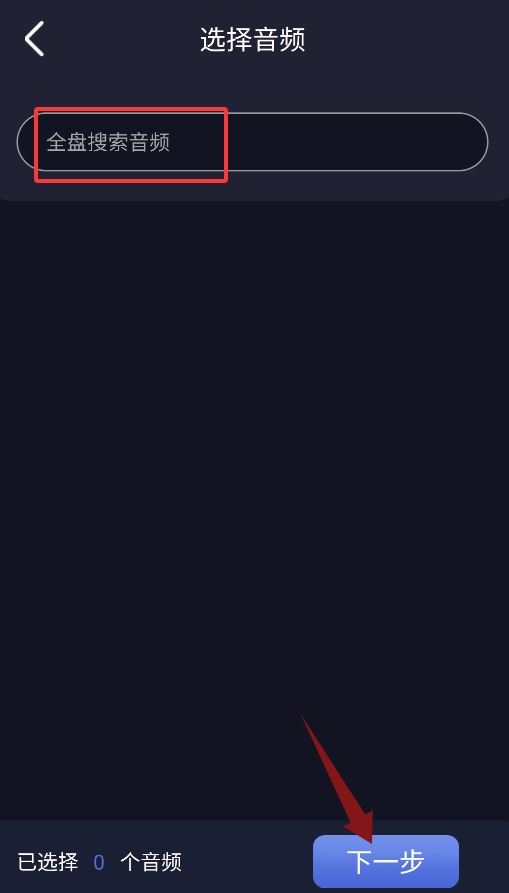509x893 pixels.
Task: Tap the right end of search bar
Action: [x=455, y=142]
